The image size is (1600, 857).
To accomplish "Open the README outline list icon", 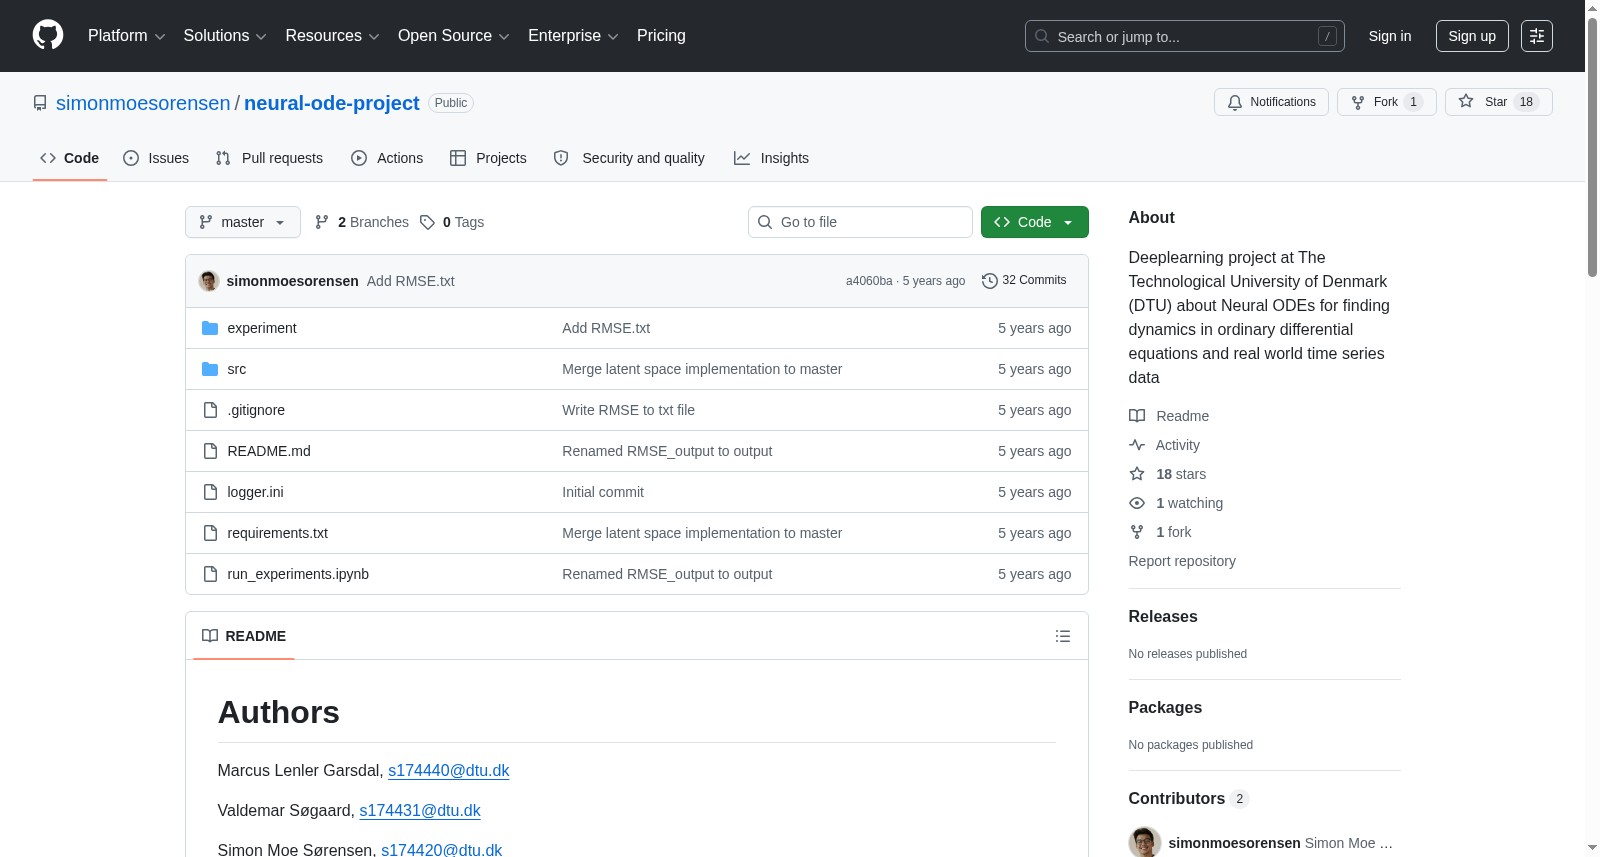I will pyautogui.click(x=1063, y=636).
